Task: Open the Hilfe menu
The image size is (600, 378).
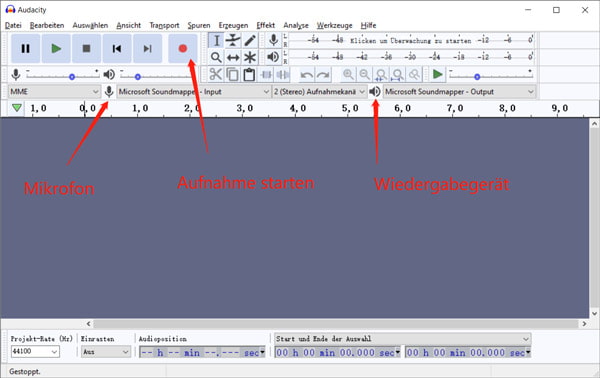Action: tap(368, 25)
